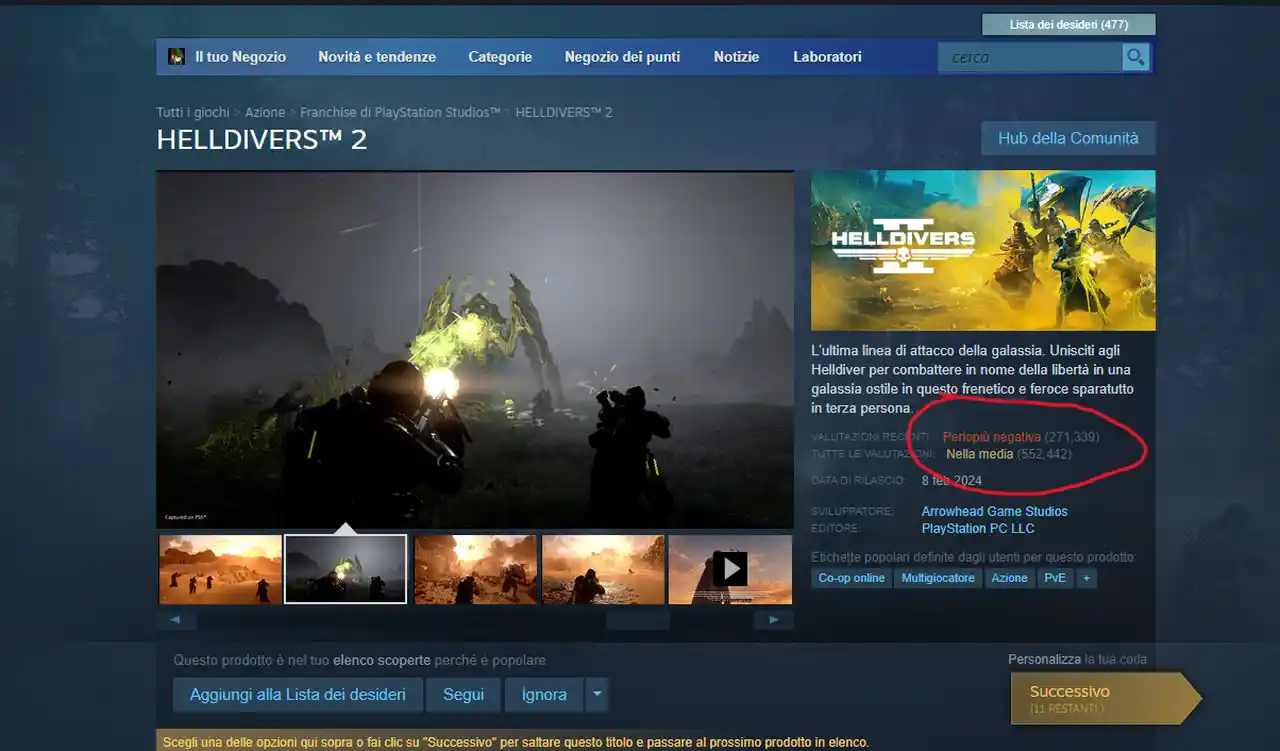
Task: Click the Ignora button
Action: [x=544, y=694]
